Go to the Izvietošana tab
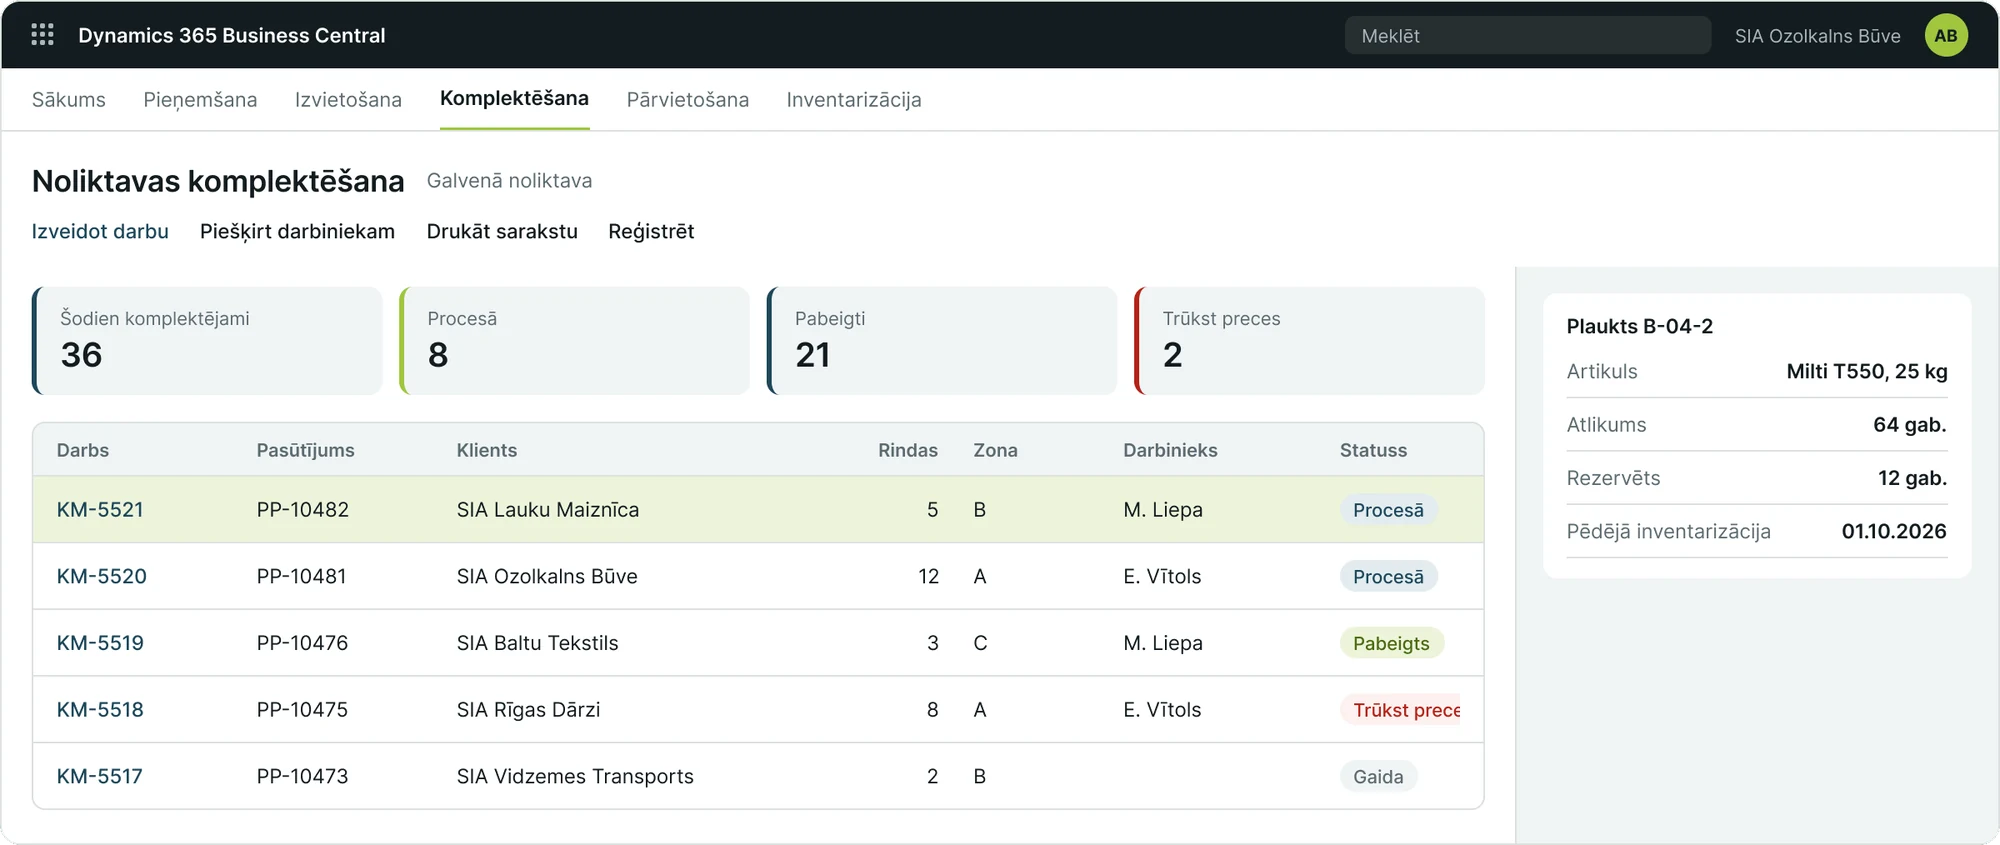The width and height of the screenshot is (2000, 845). (x=348, y=100)
